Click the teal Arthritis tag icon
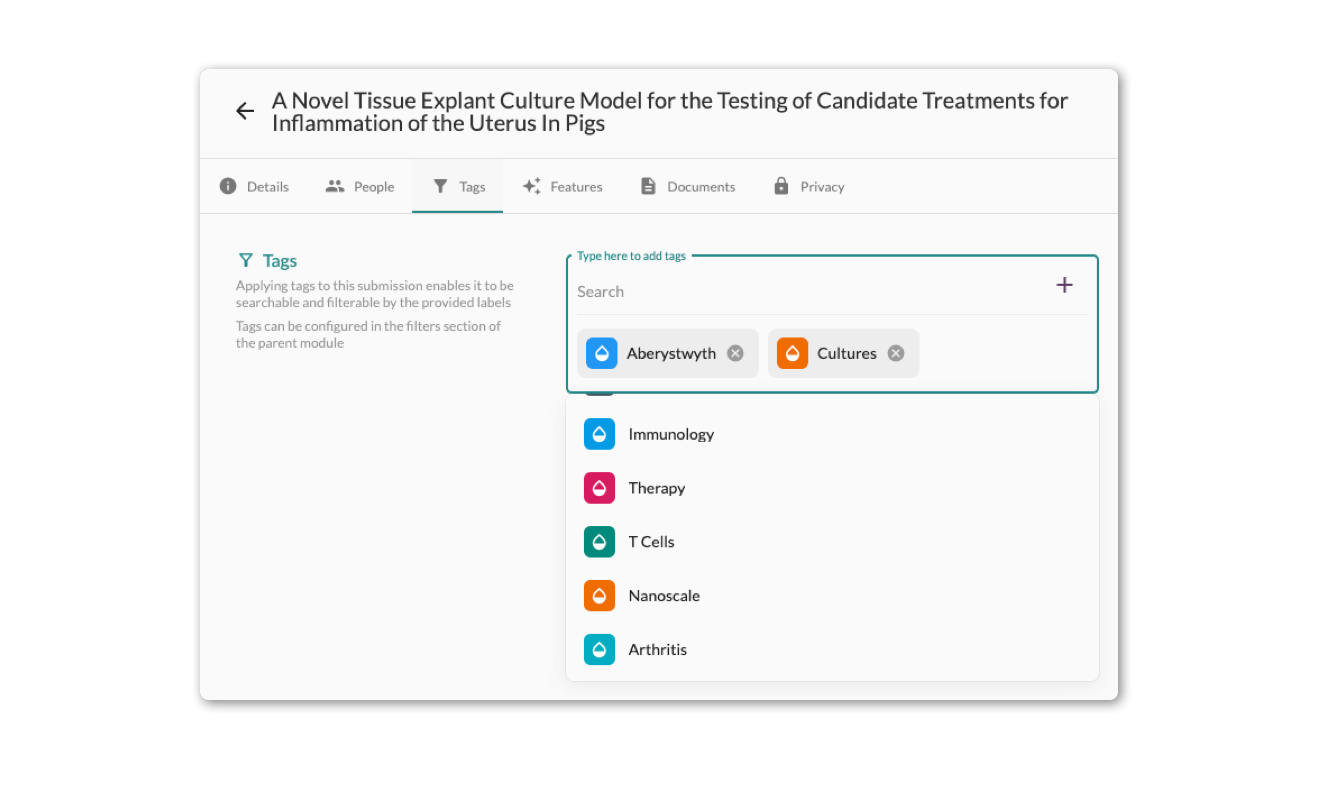This screenshot has height=804, width=1319. [599, 650]
